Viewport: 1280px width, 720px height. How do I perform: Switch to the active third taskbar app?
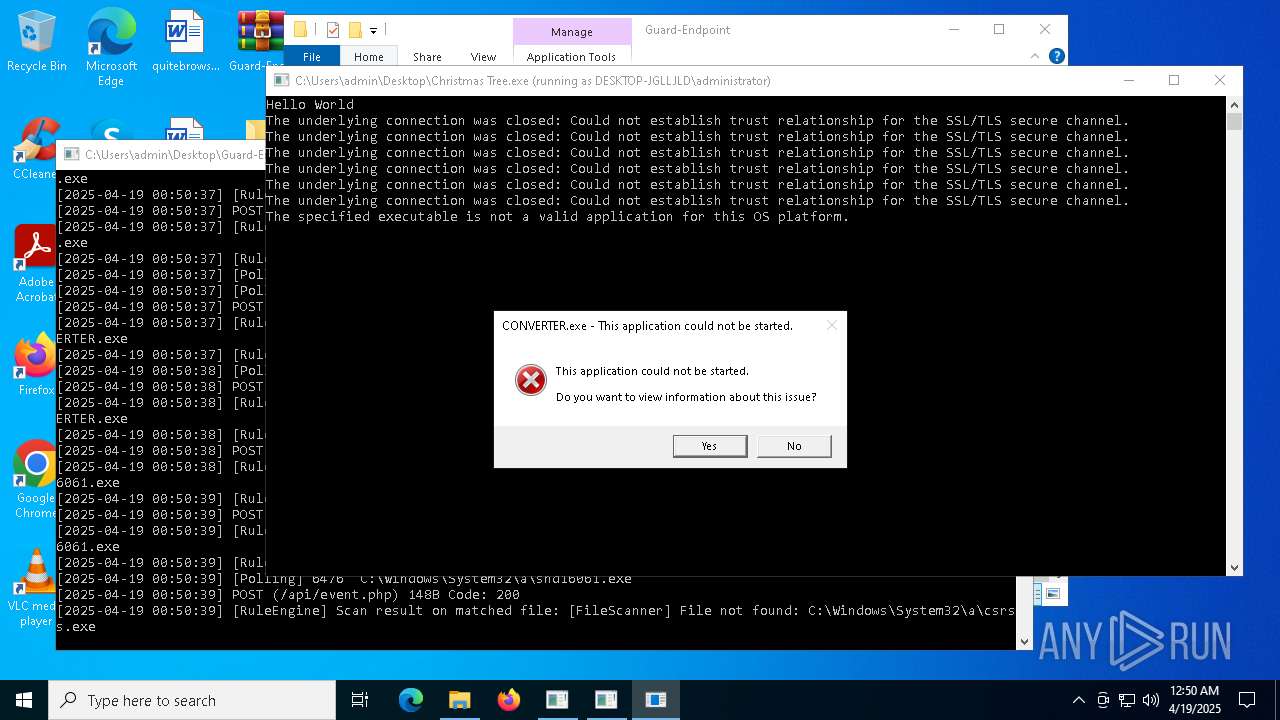(x=655, y=700)
